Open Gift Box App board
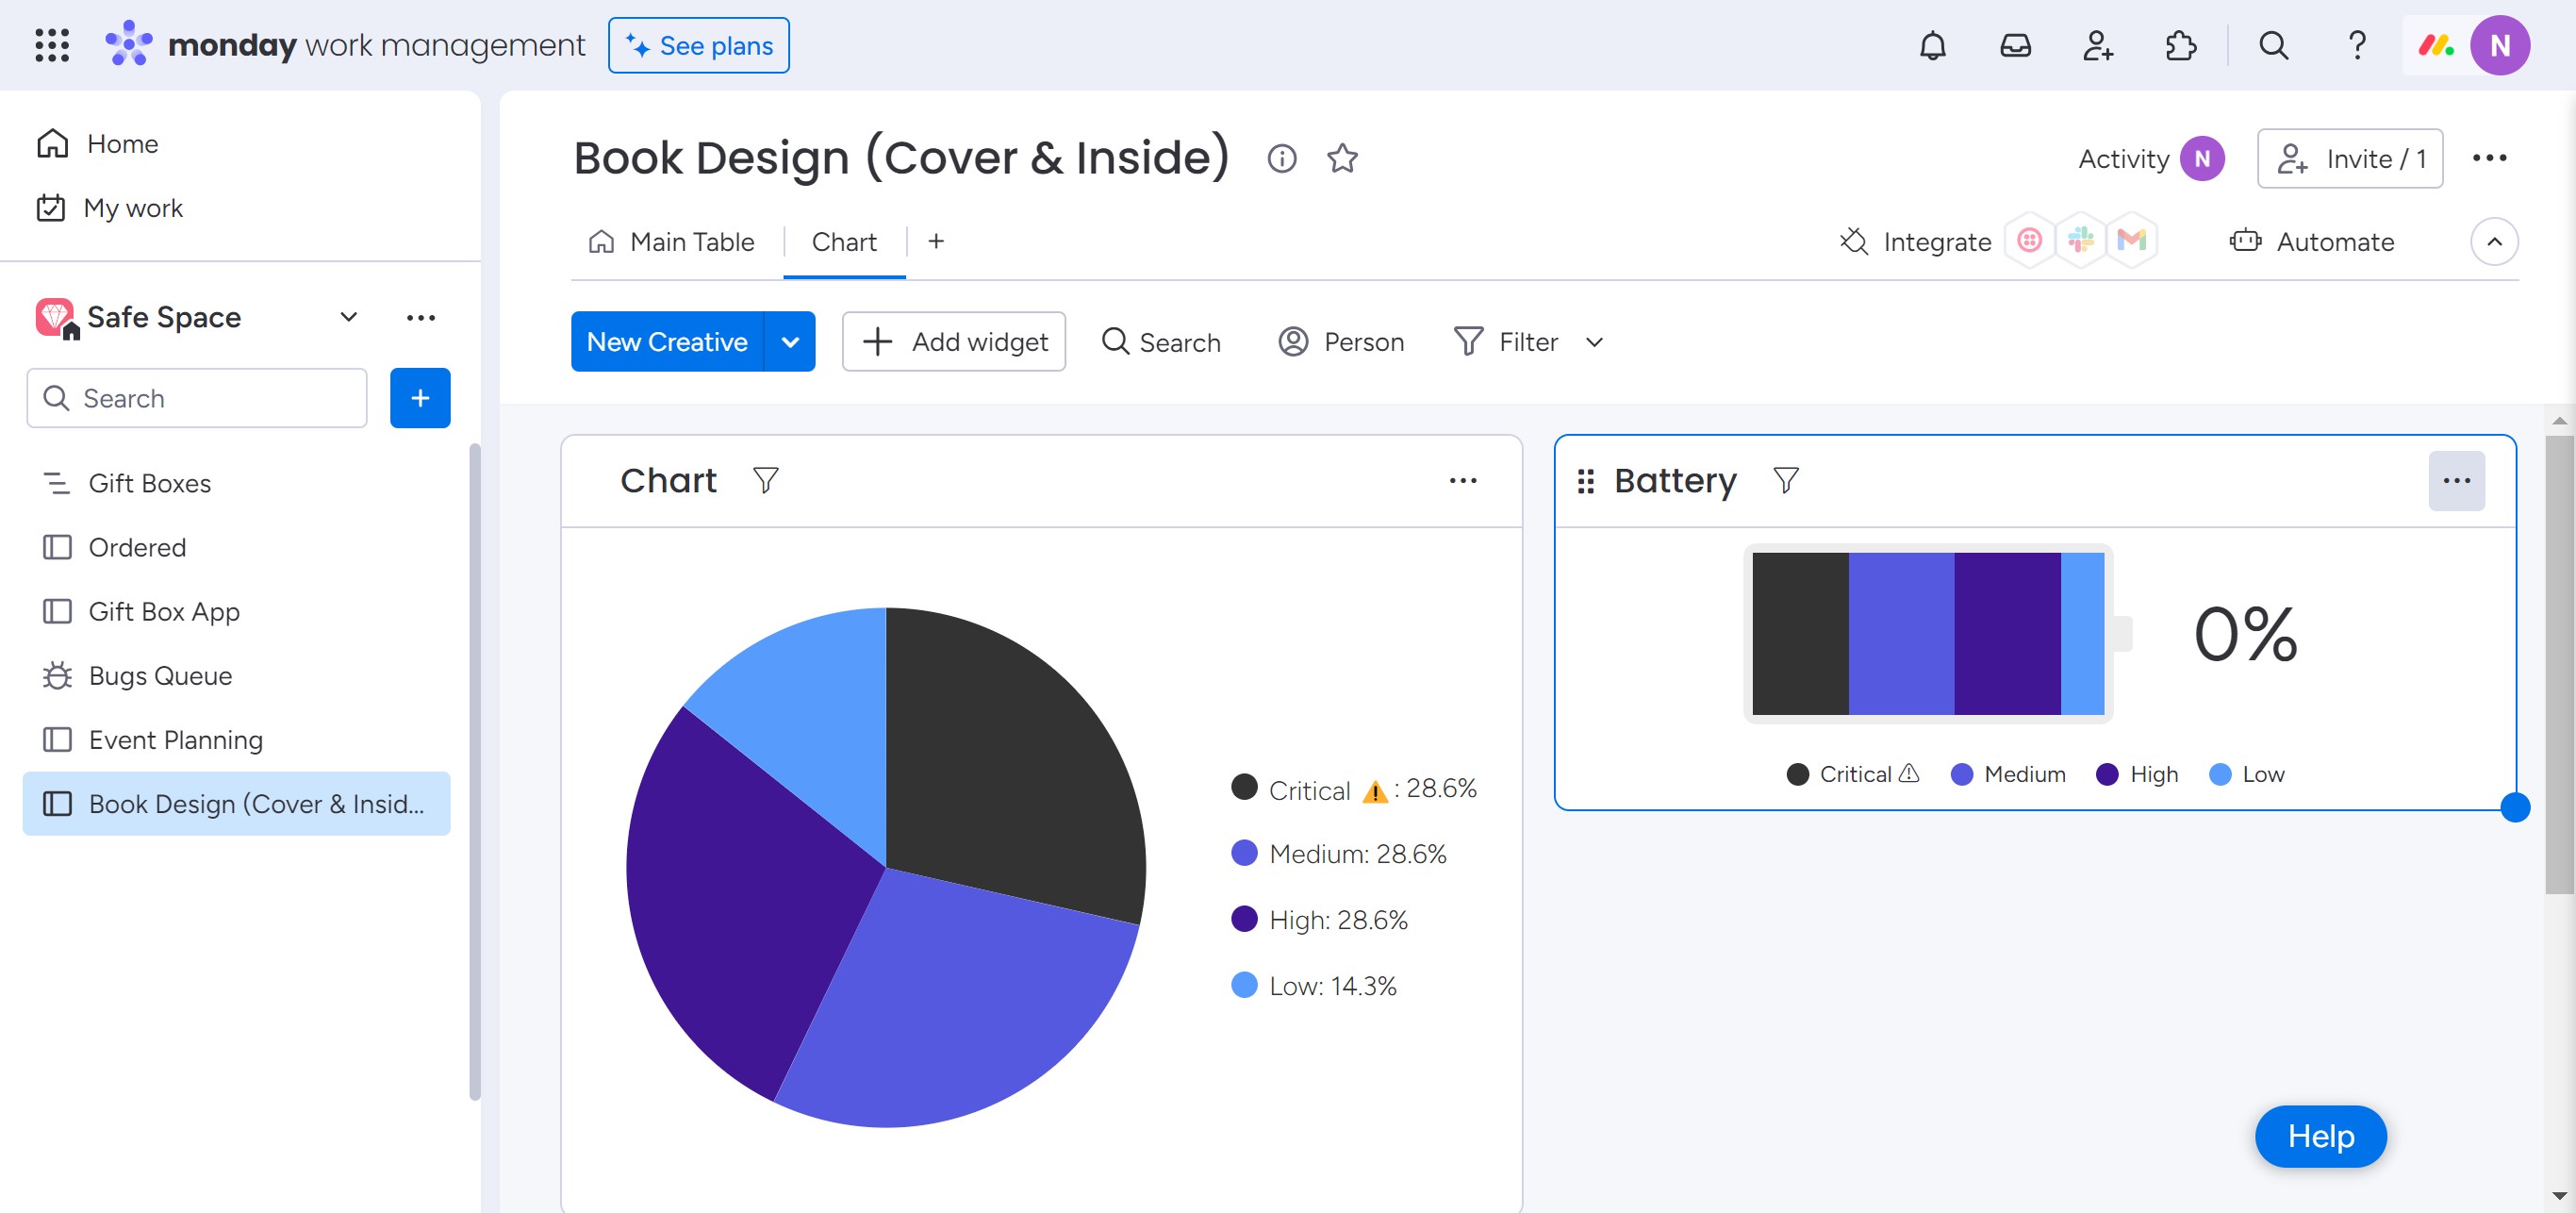The image size is (2576, 1213). (236, 611)
